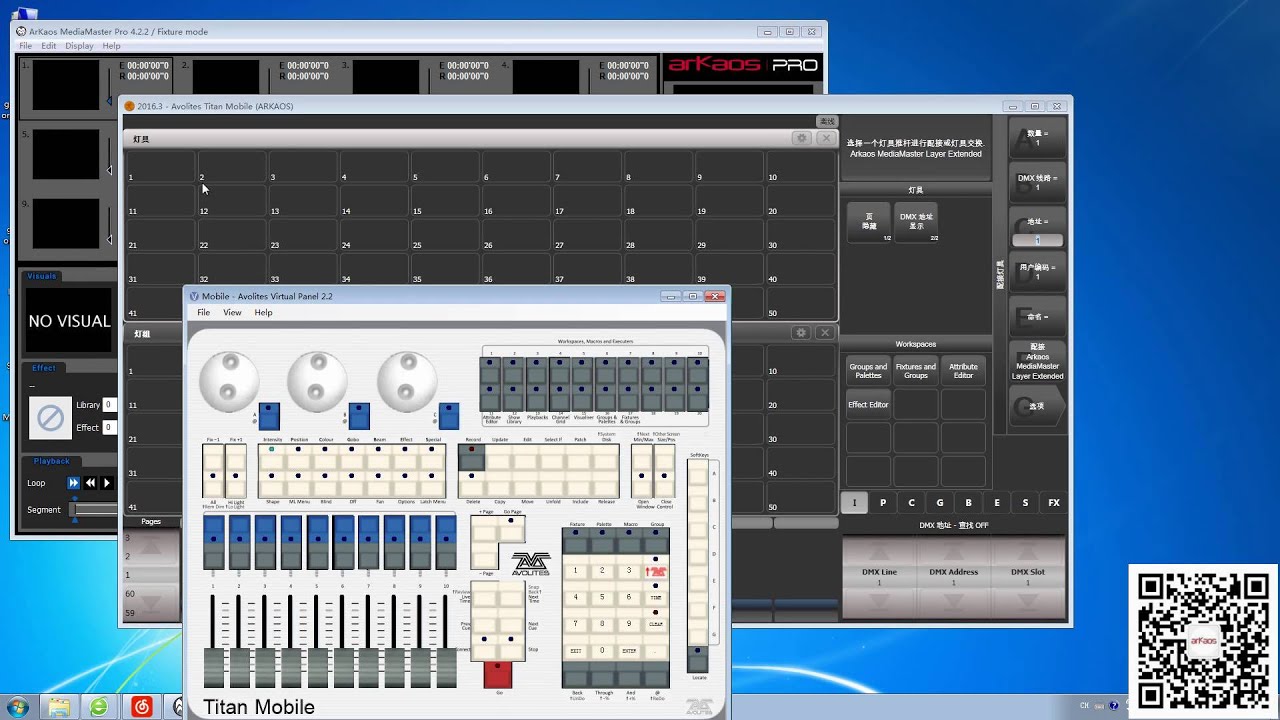Click the Exit key on the keypad
The height and width of the screenshot is (720, 1280).
coord(575,650)
